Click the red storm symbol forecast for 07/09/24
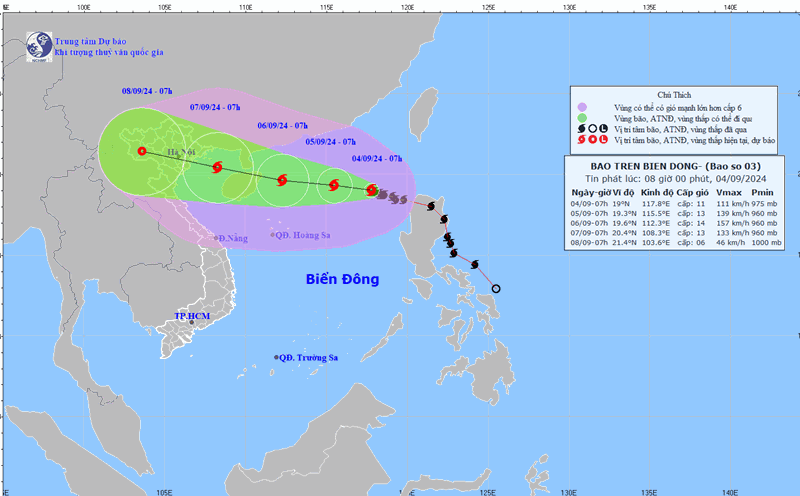 pyautogui.click(x=216, y=168)
